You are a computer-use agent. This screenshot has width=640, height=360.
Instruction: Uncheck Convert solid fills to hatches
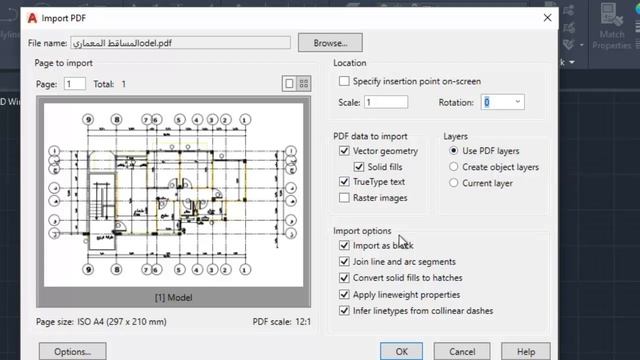[344, 278]
